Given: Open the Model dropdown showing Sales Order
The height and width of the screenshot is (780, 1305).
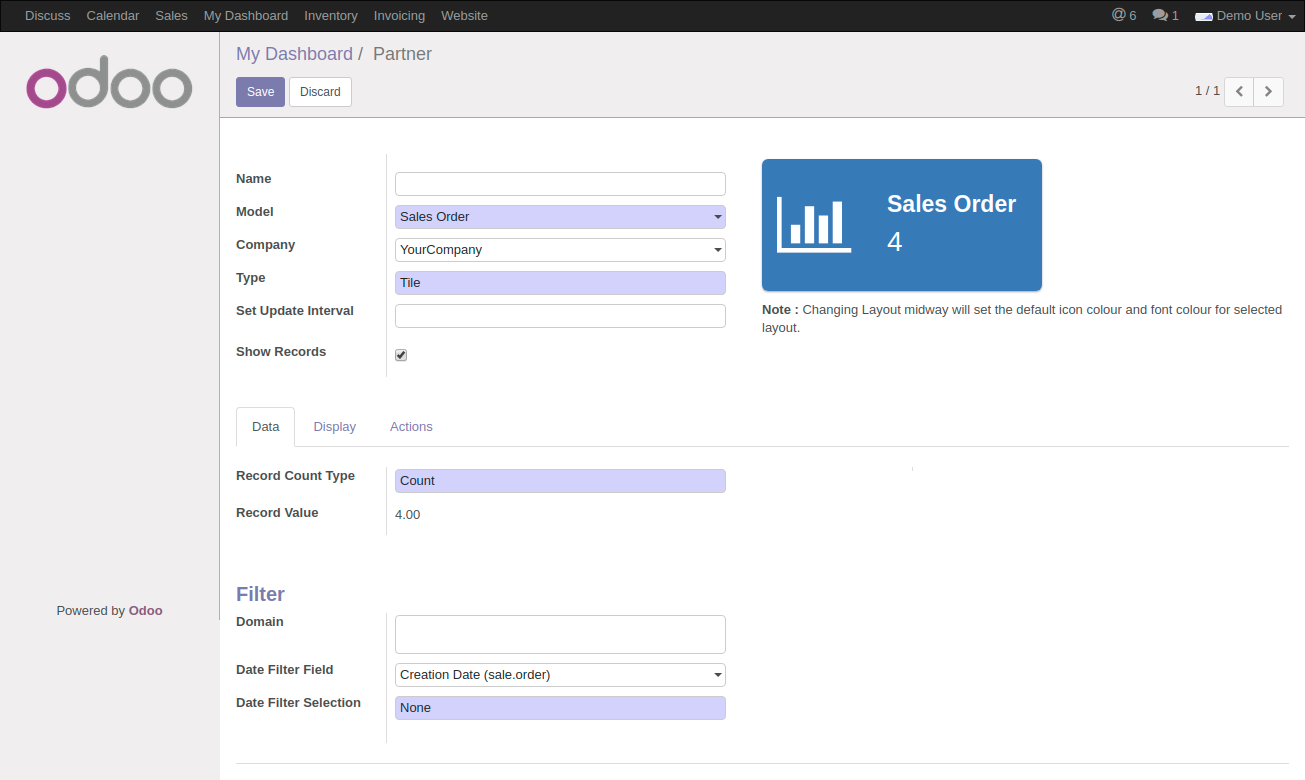Looking at the screenshot, I should [560, 217].
